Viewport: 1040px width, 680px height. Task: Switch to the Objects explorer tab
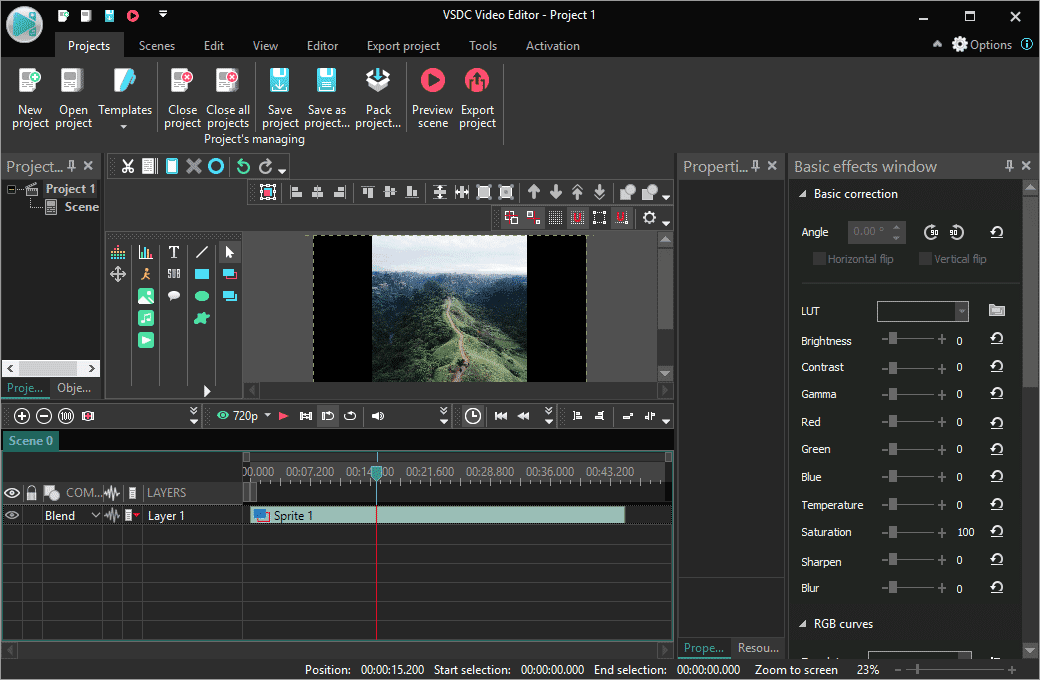(x=74, y=388)
